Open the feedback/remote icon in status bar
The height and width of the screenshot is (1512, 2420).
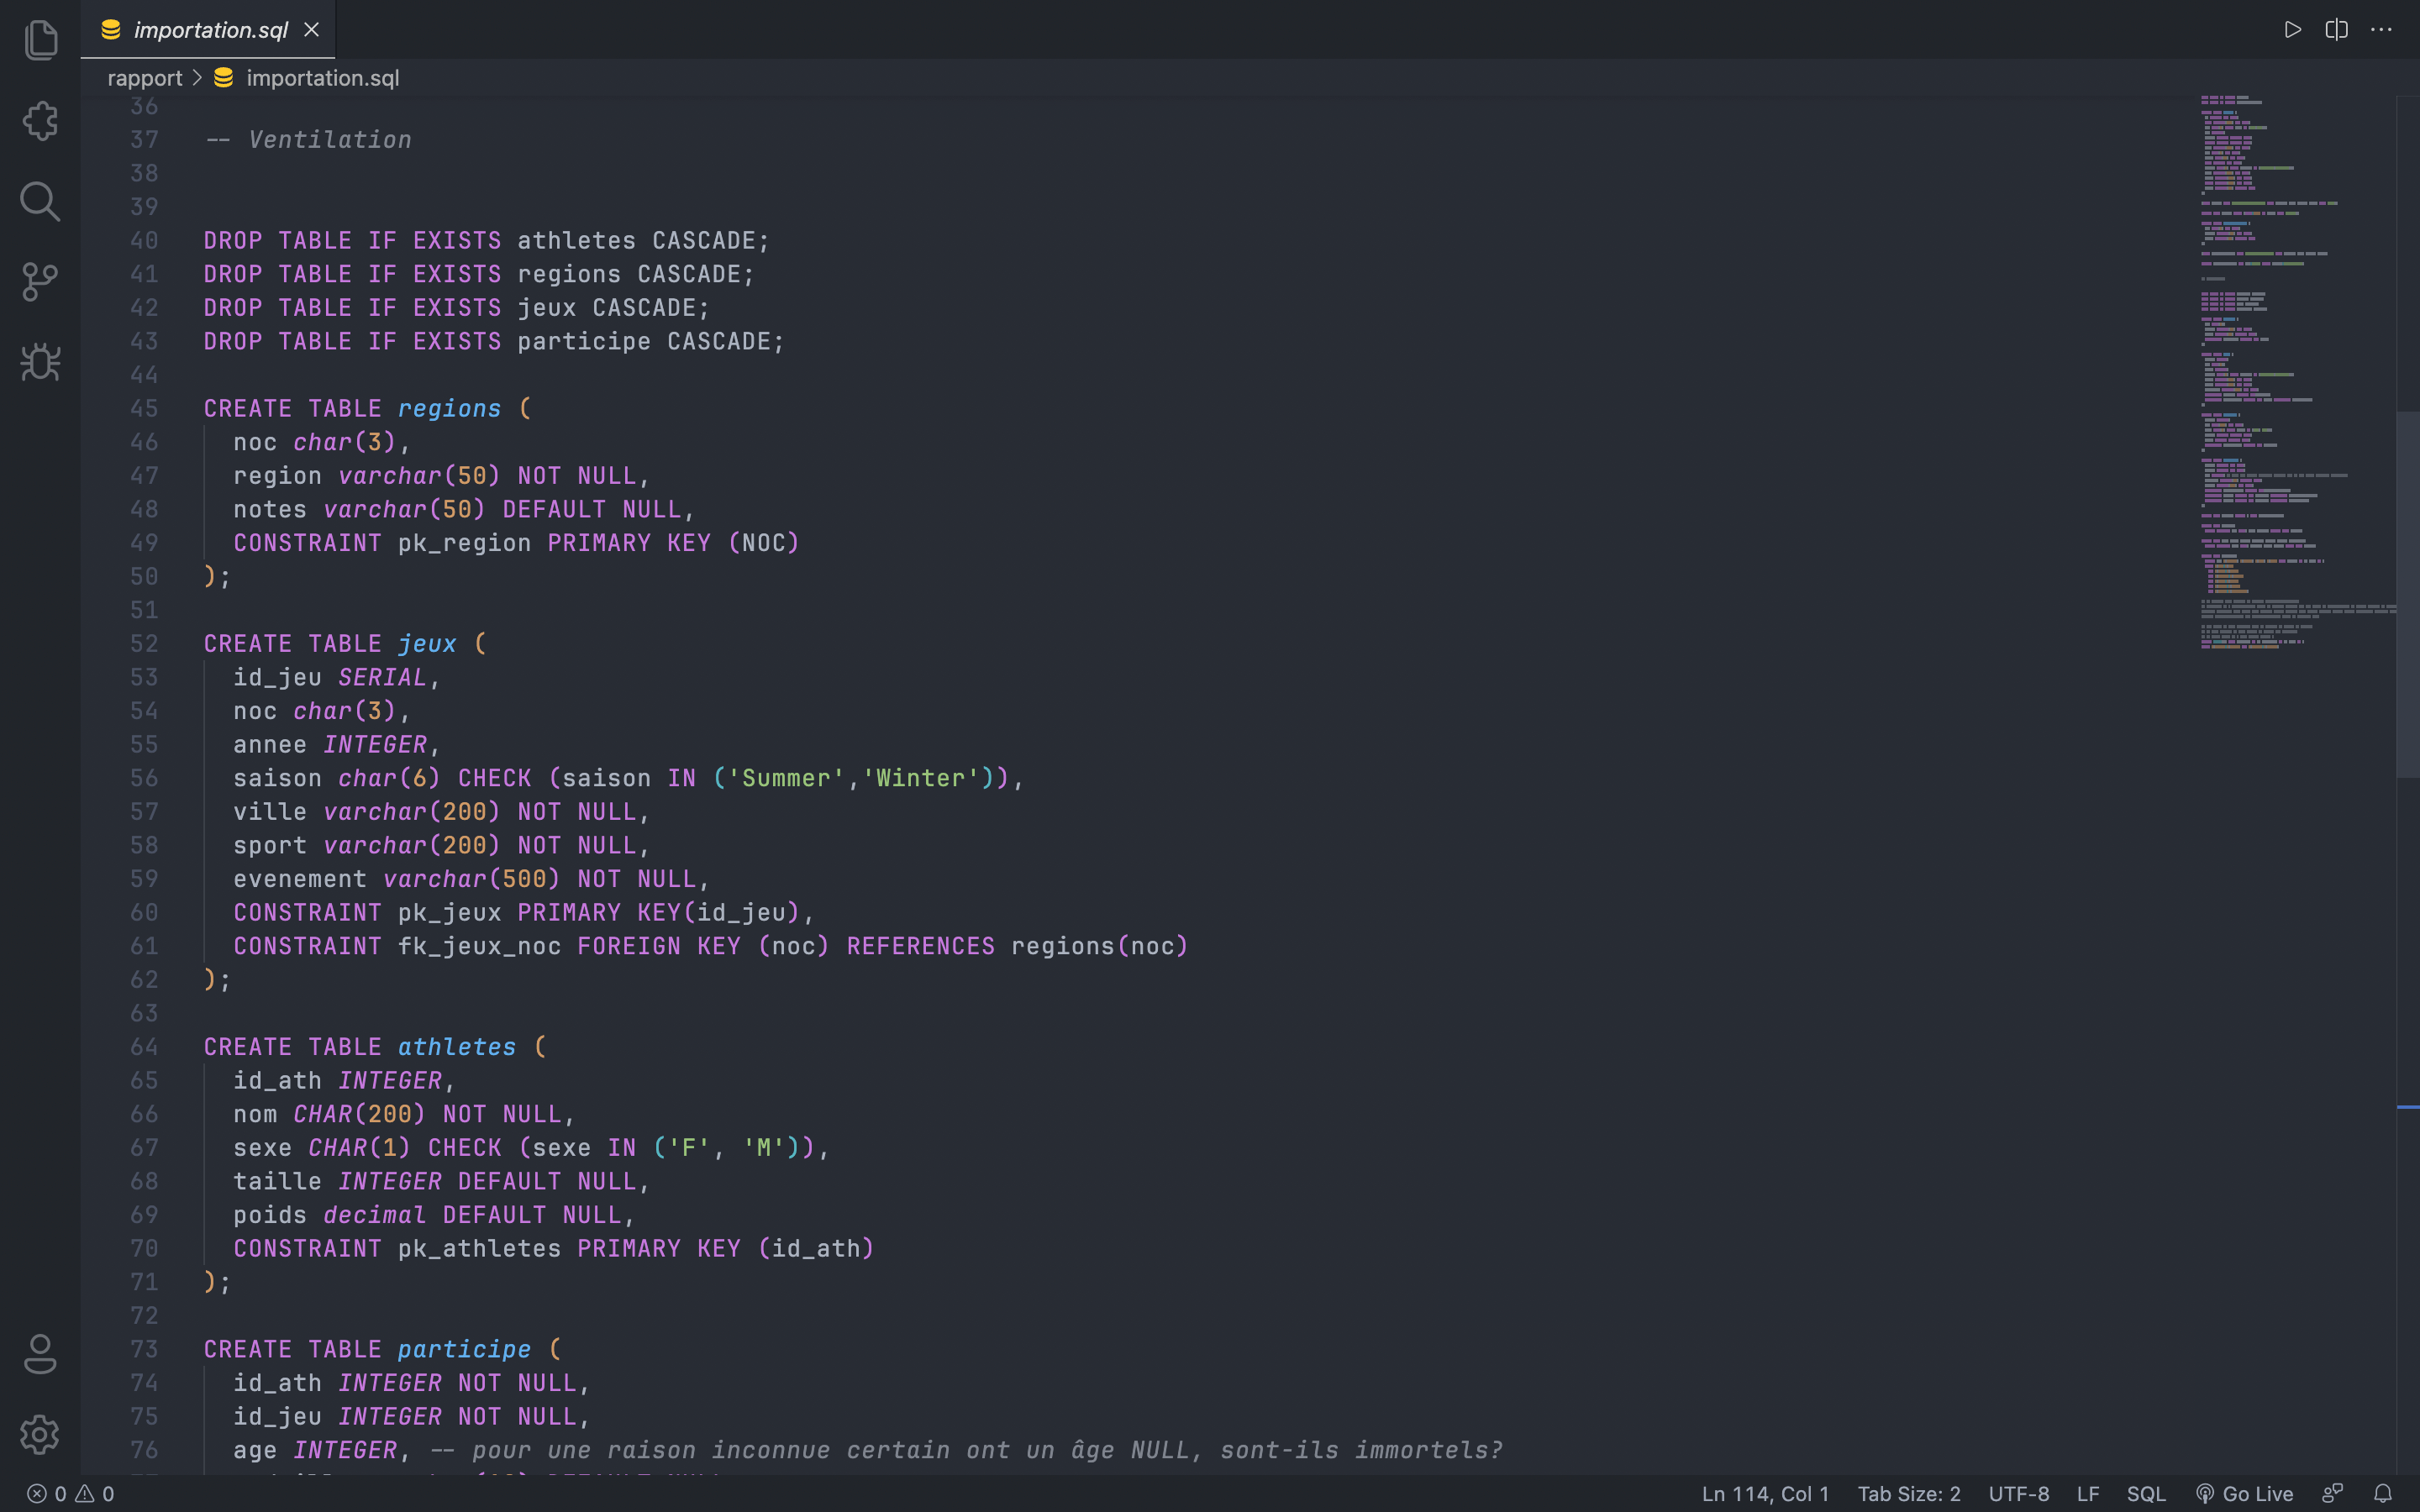click(2333, 1494)
